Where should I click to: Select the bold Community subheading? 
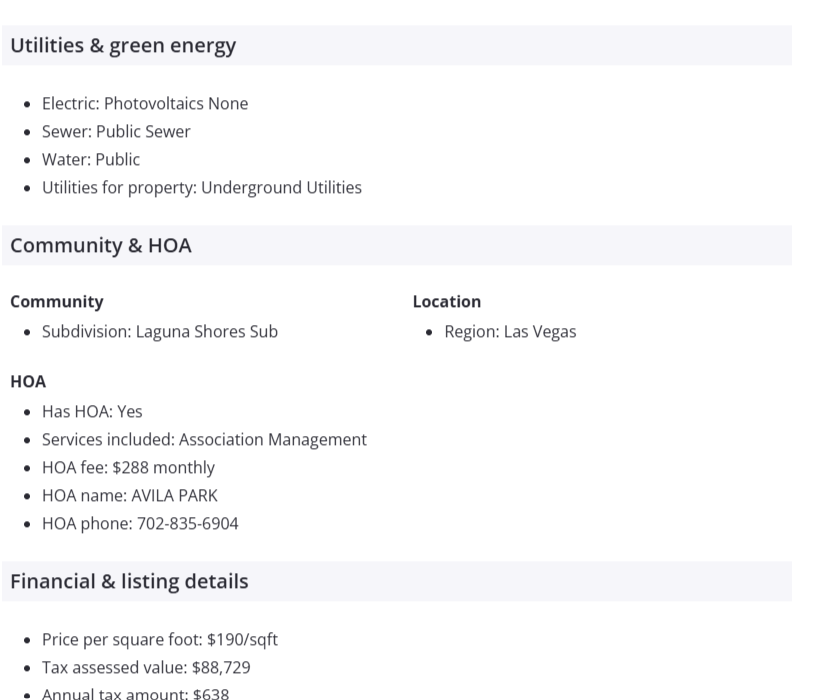click(x=57, y=302)
